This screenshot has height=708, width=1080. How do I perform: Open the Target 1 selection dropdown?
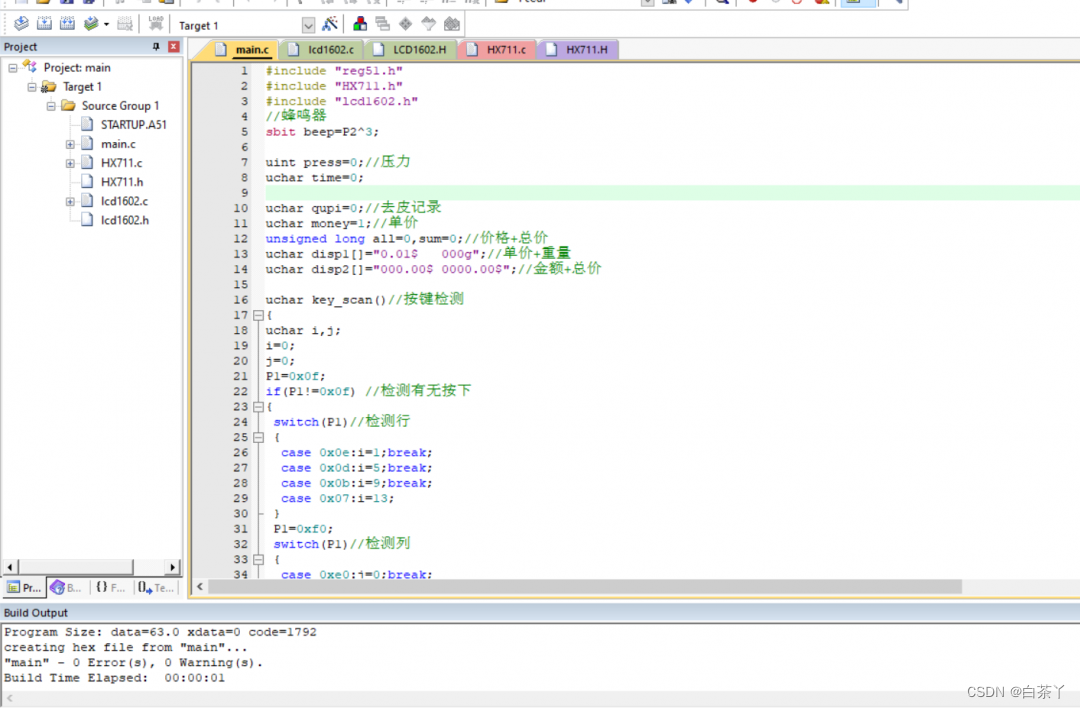tap(308, 25)
